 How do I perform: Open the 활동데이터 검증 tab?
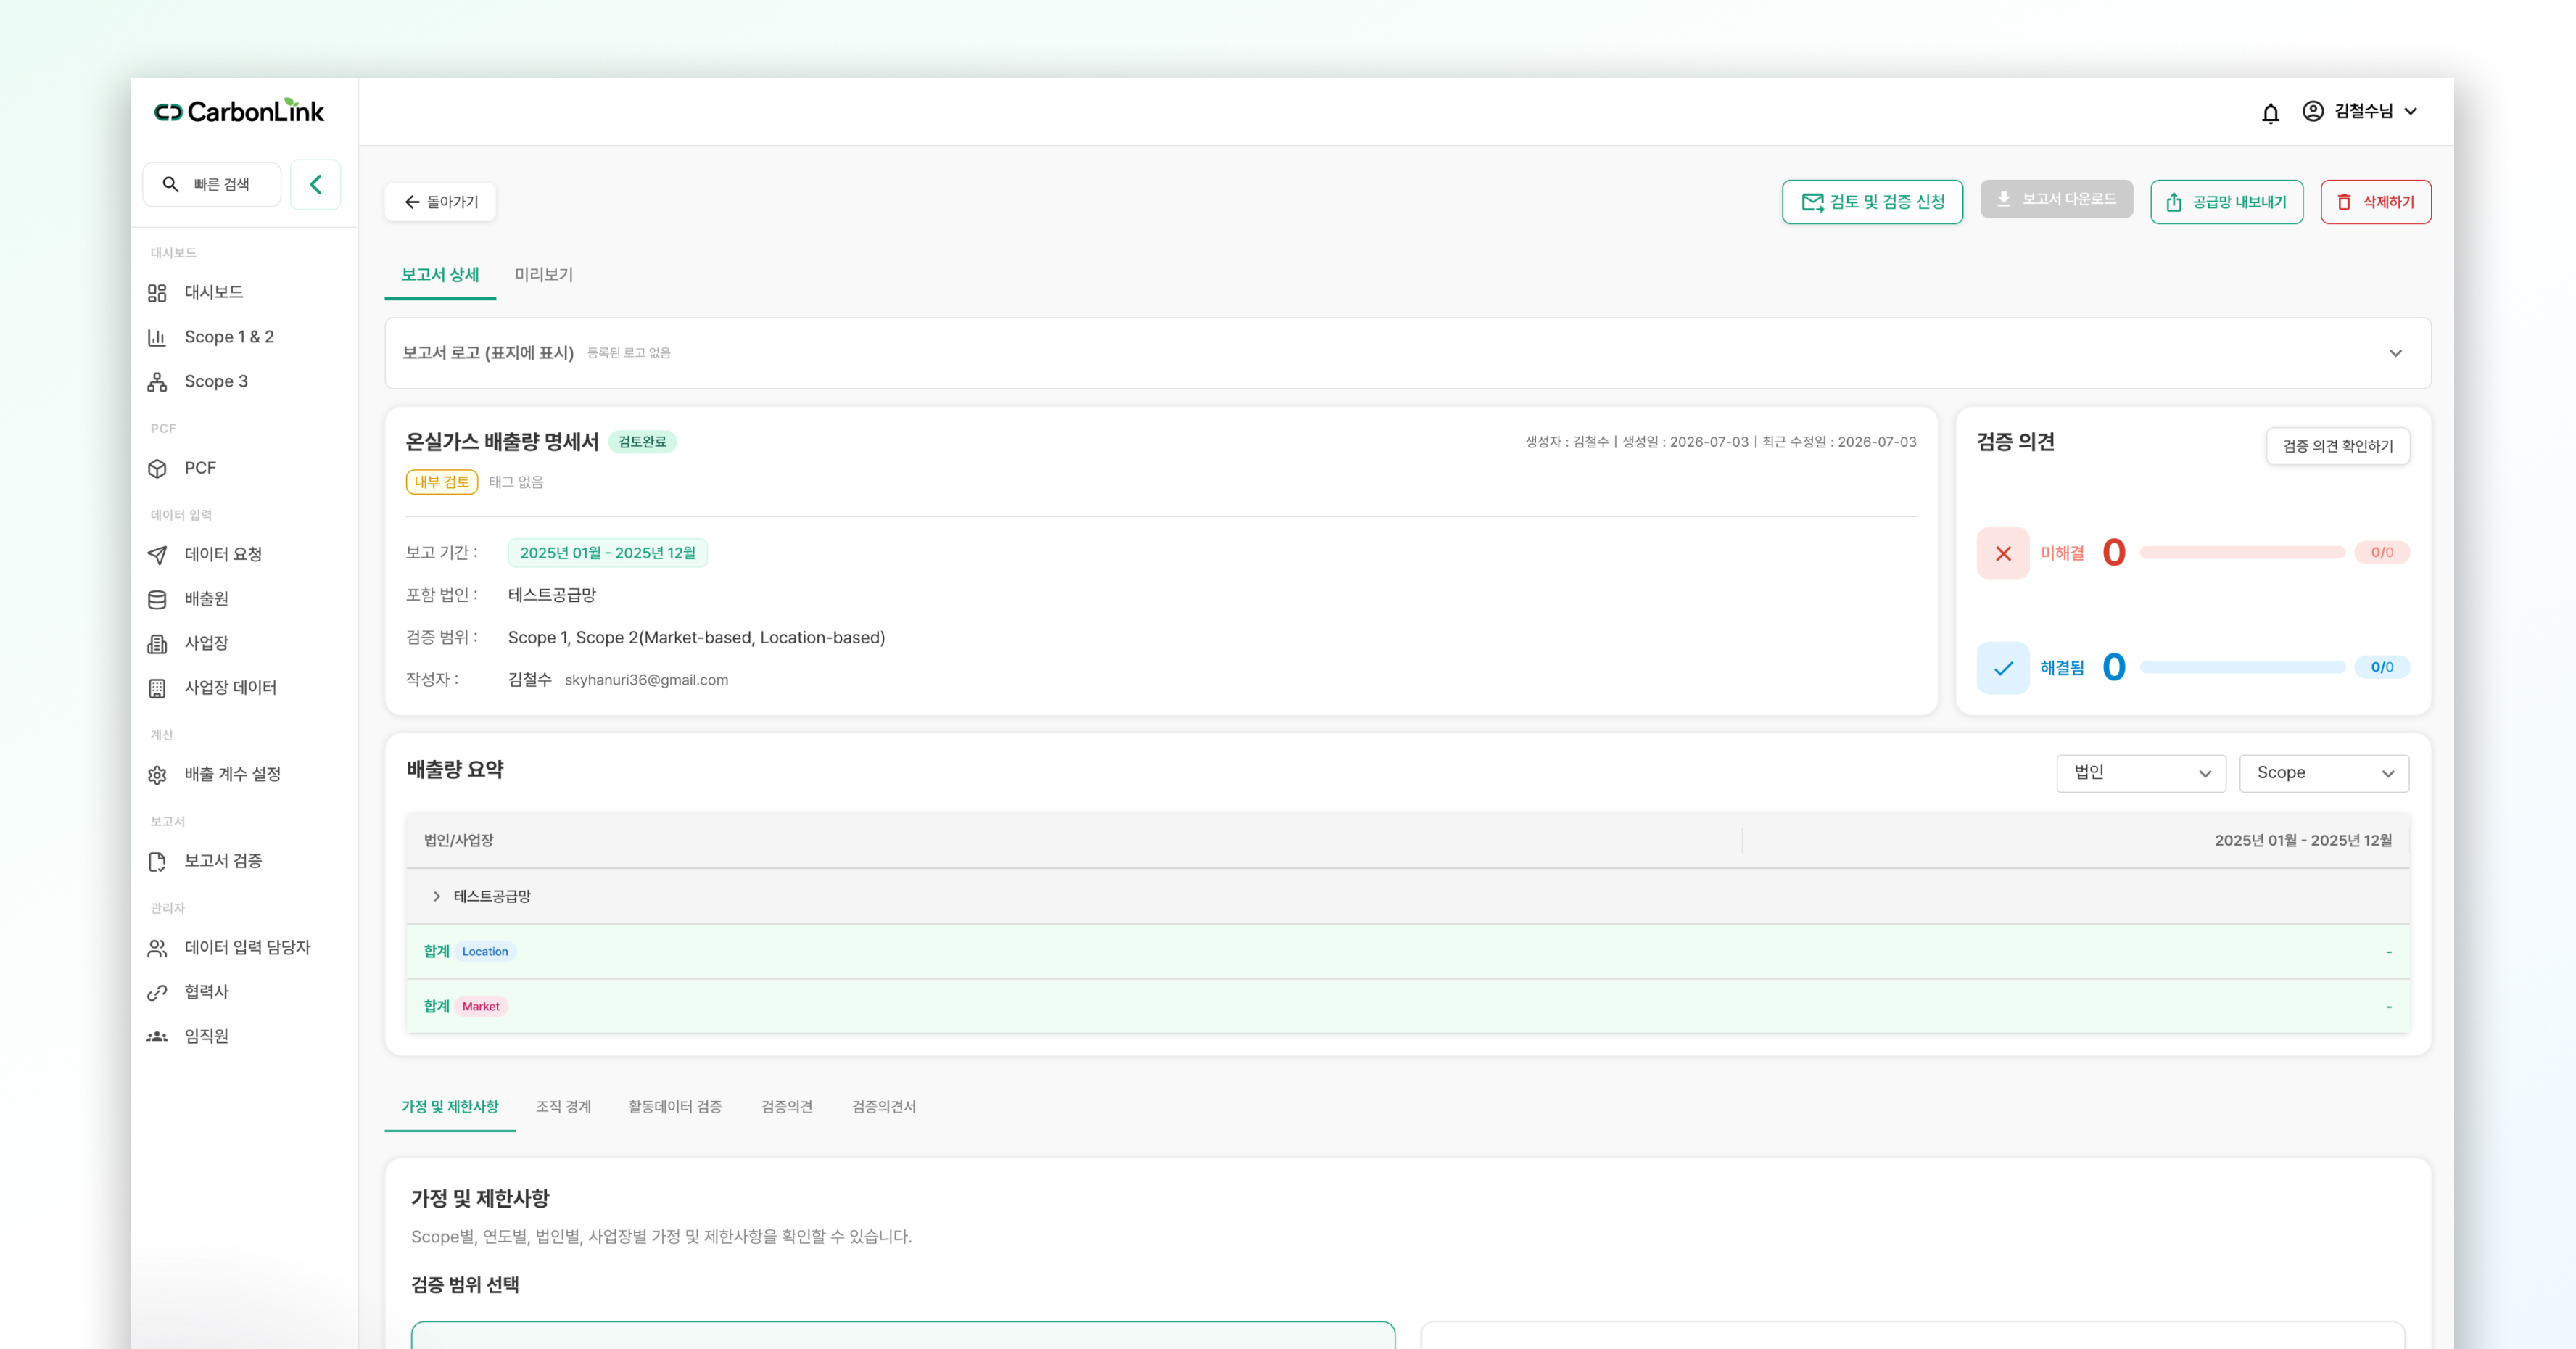[x=675, y=1107]
